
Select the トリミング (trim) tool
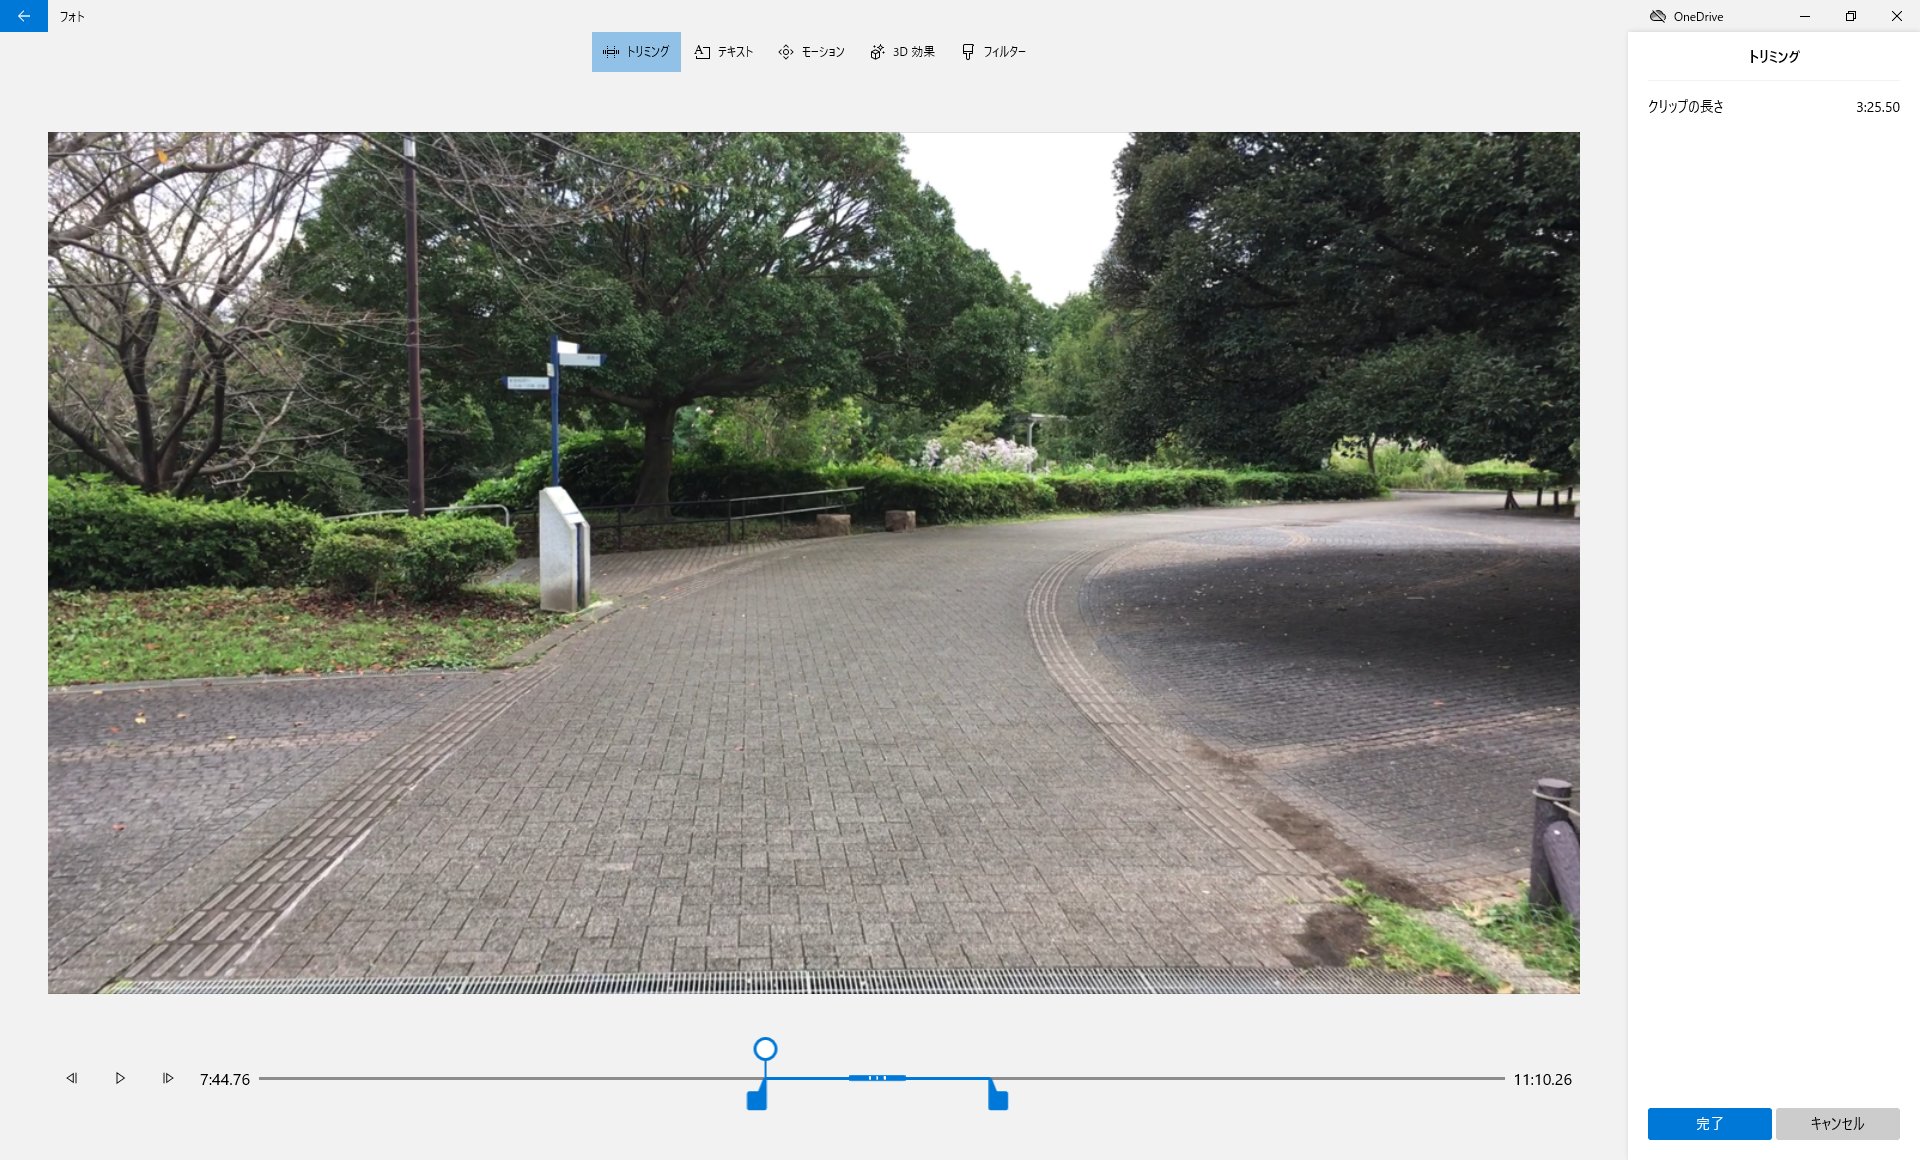click(636, 52)
